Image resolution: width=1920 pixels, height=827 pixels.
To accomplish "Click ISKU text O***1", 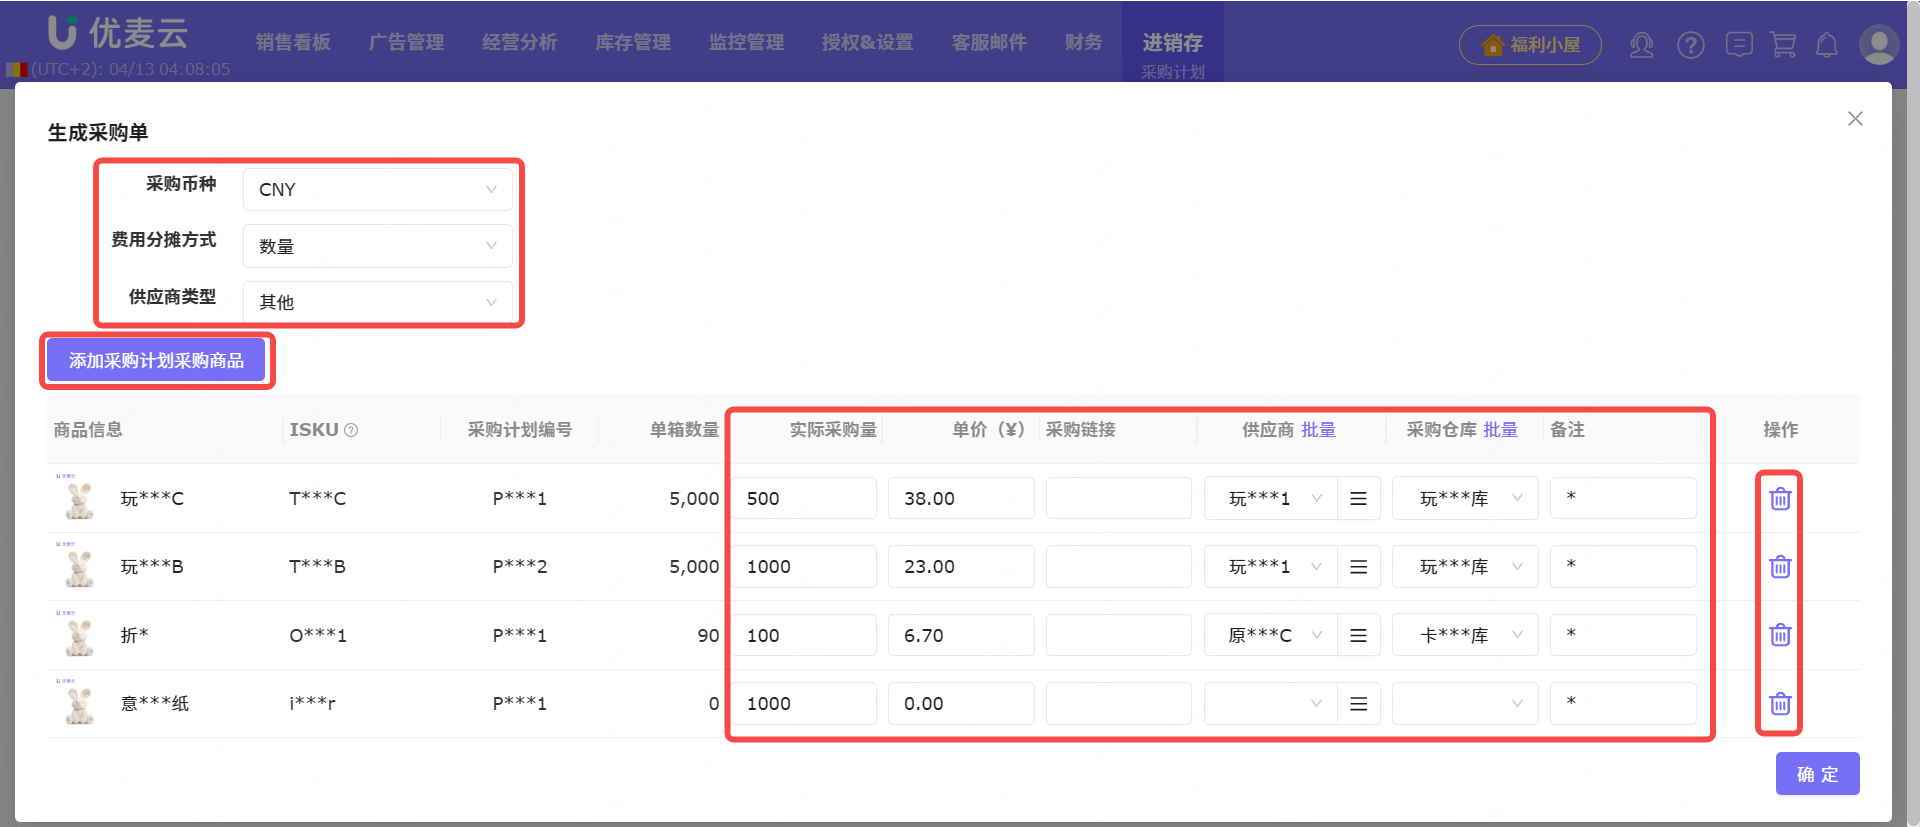I will [318, 635].
